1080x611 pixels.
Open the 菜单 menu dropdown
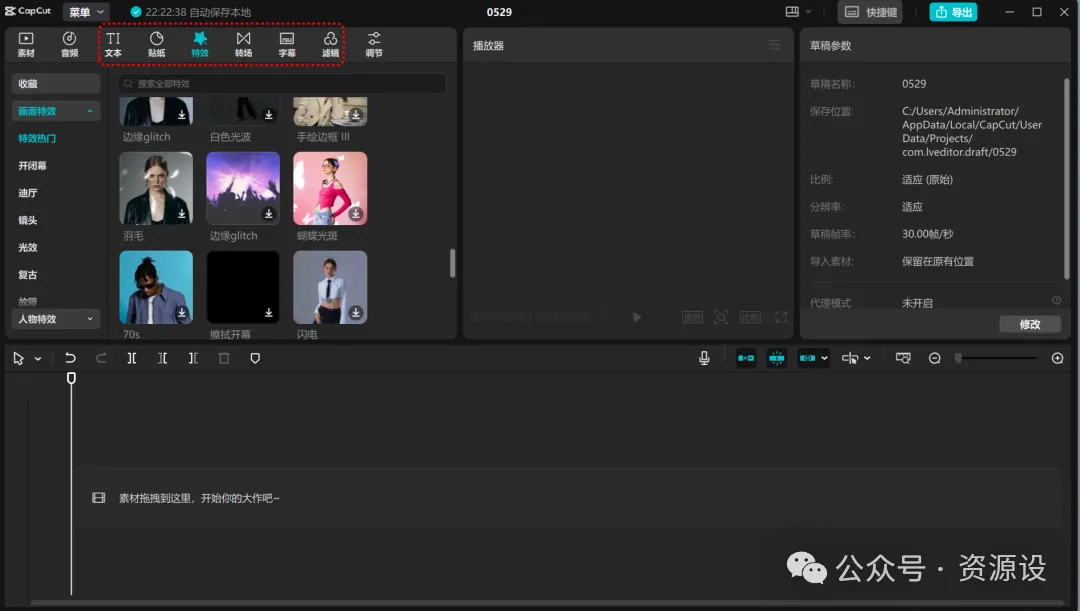tap(86, 12)
